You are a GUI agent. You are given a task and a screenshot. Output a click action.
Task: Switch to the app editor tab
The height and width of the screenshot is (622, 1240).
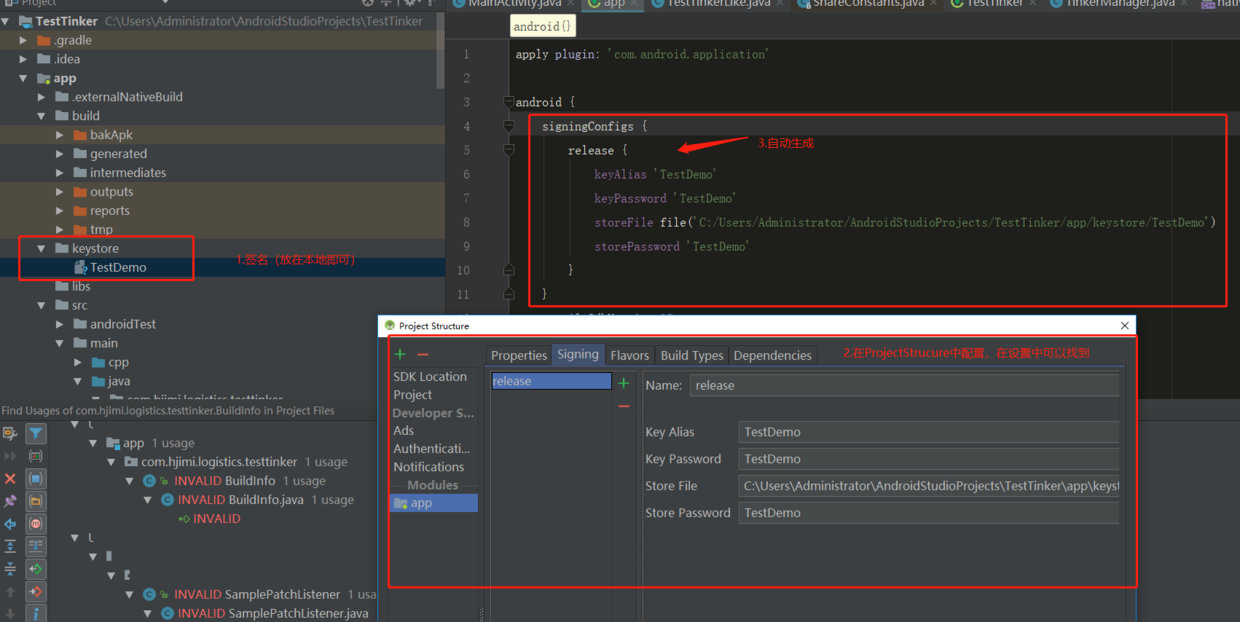[613, 4]
